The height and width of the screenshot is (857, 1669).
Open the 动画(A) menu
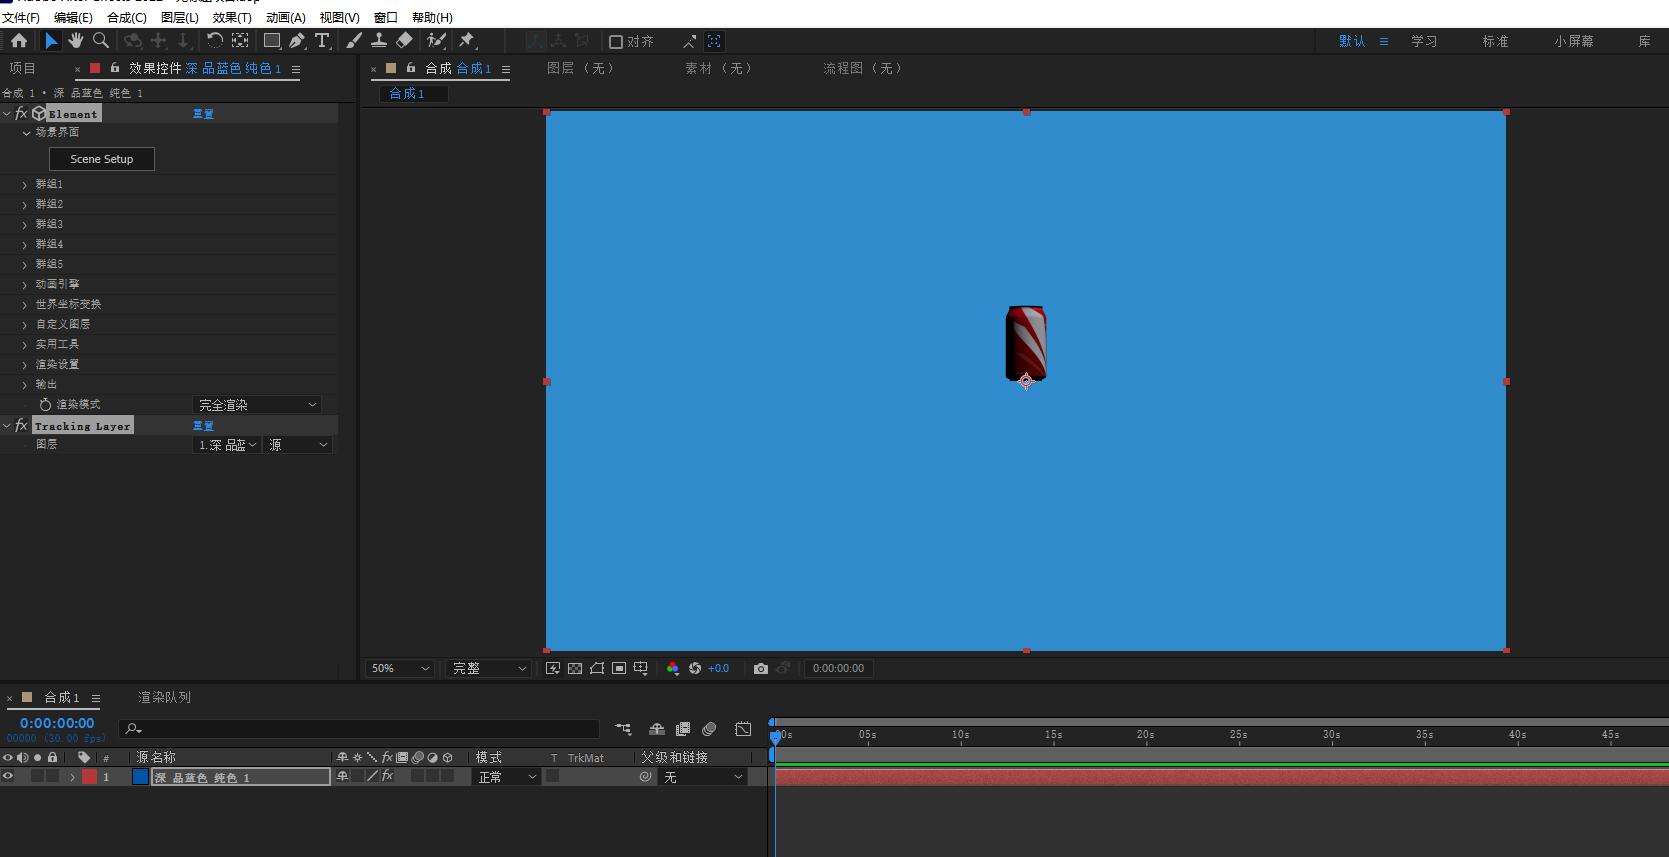coord(286,17)
